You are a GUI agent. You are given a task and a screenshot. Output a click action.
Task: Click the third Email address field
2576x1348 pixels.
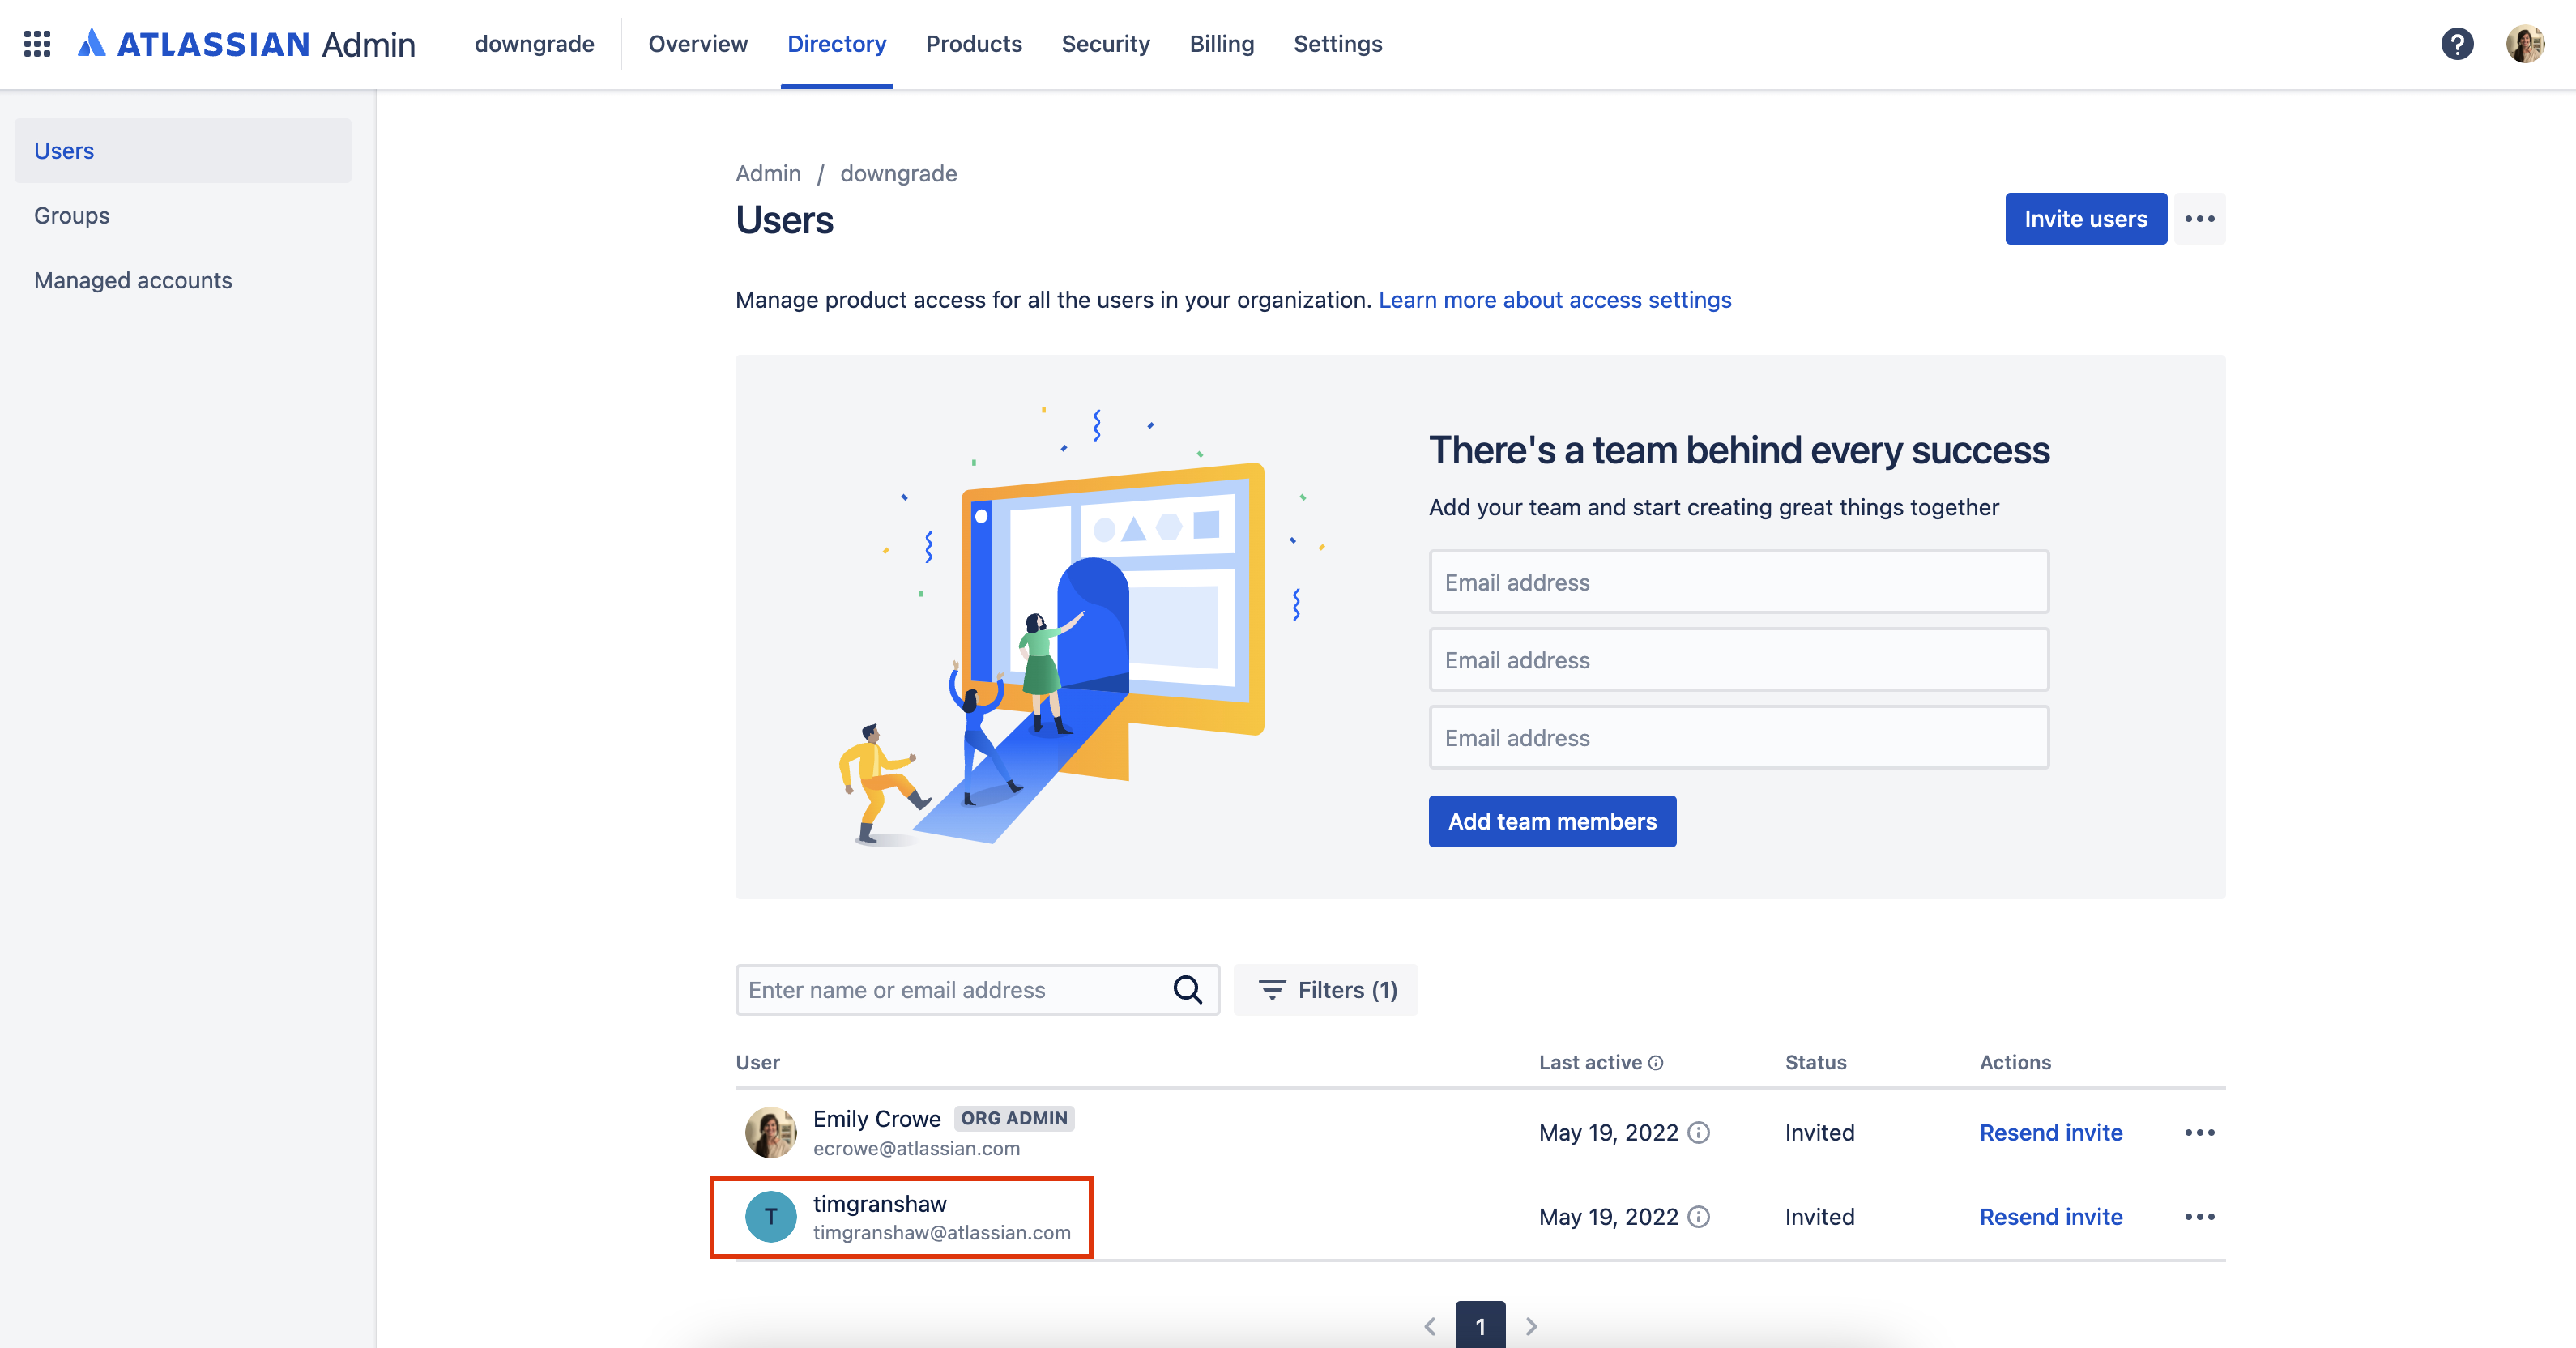coord(1739,737)
